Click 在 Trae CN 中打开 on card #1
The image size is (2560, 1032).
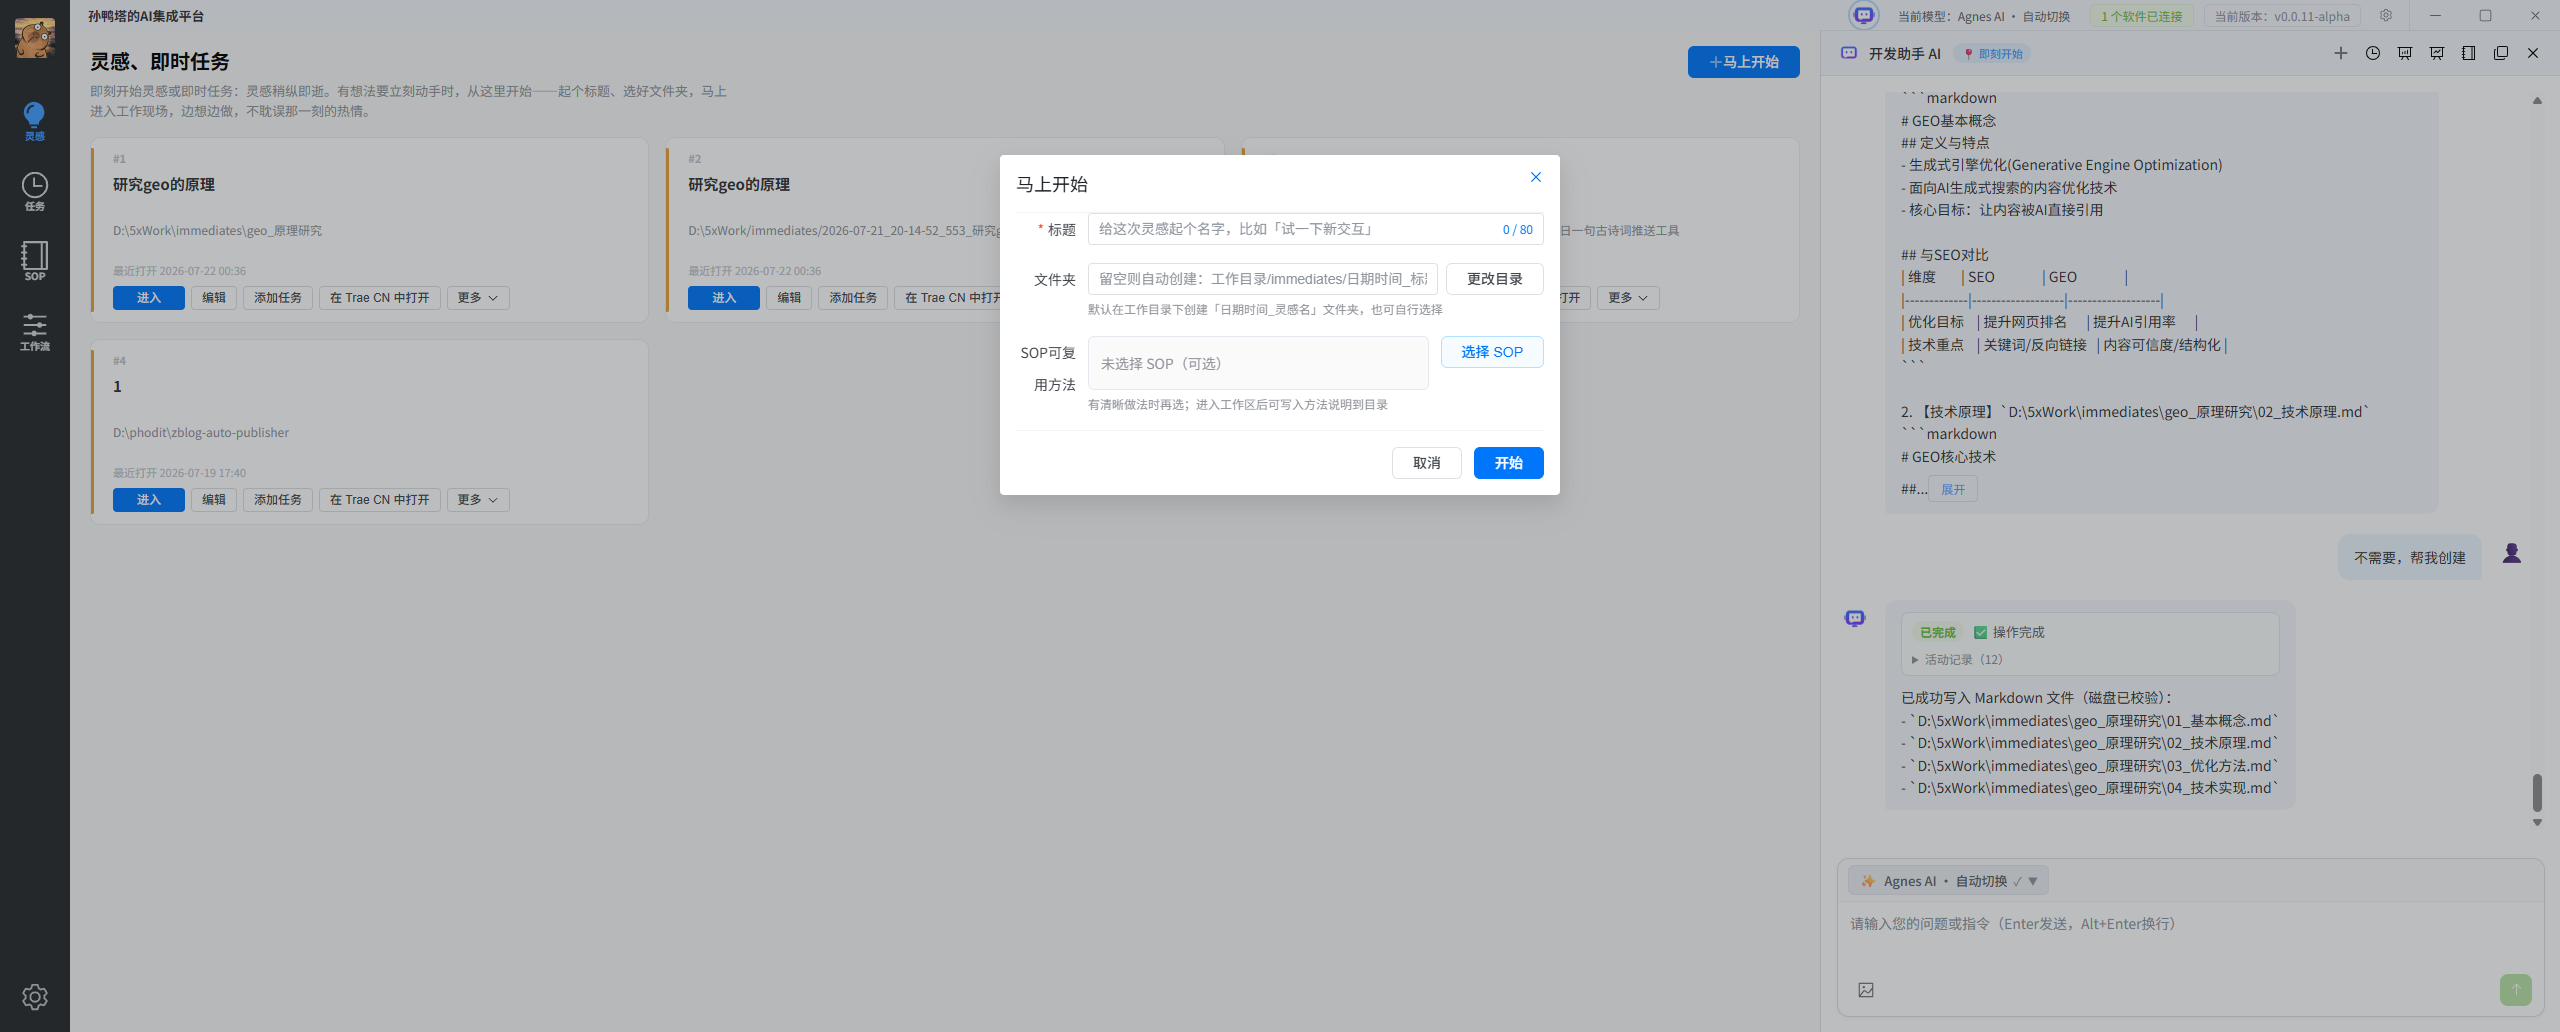[x=380, y=298]
